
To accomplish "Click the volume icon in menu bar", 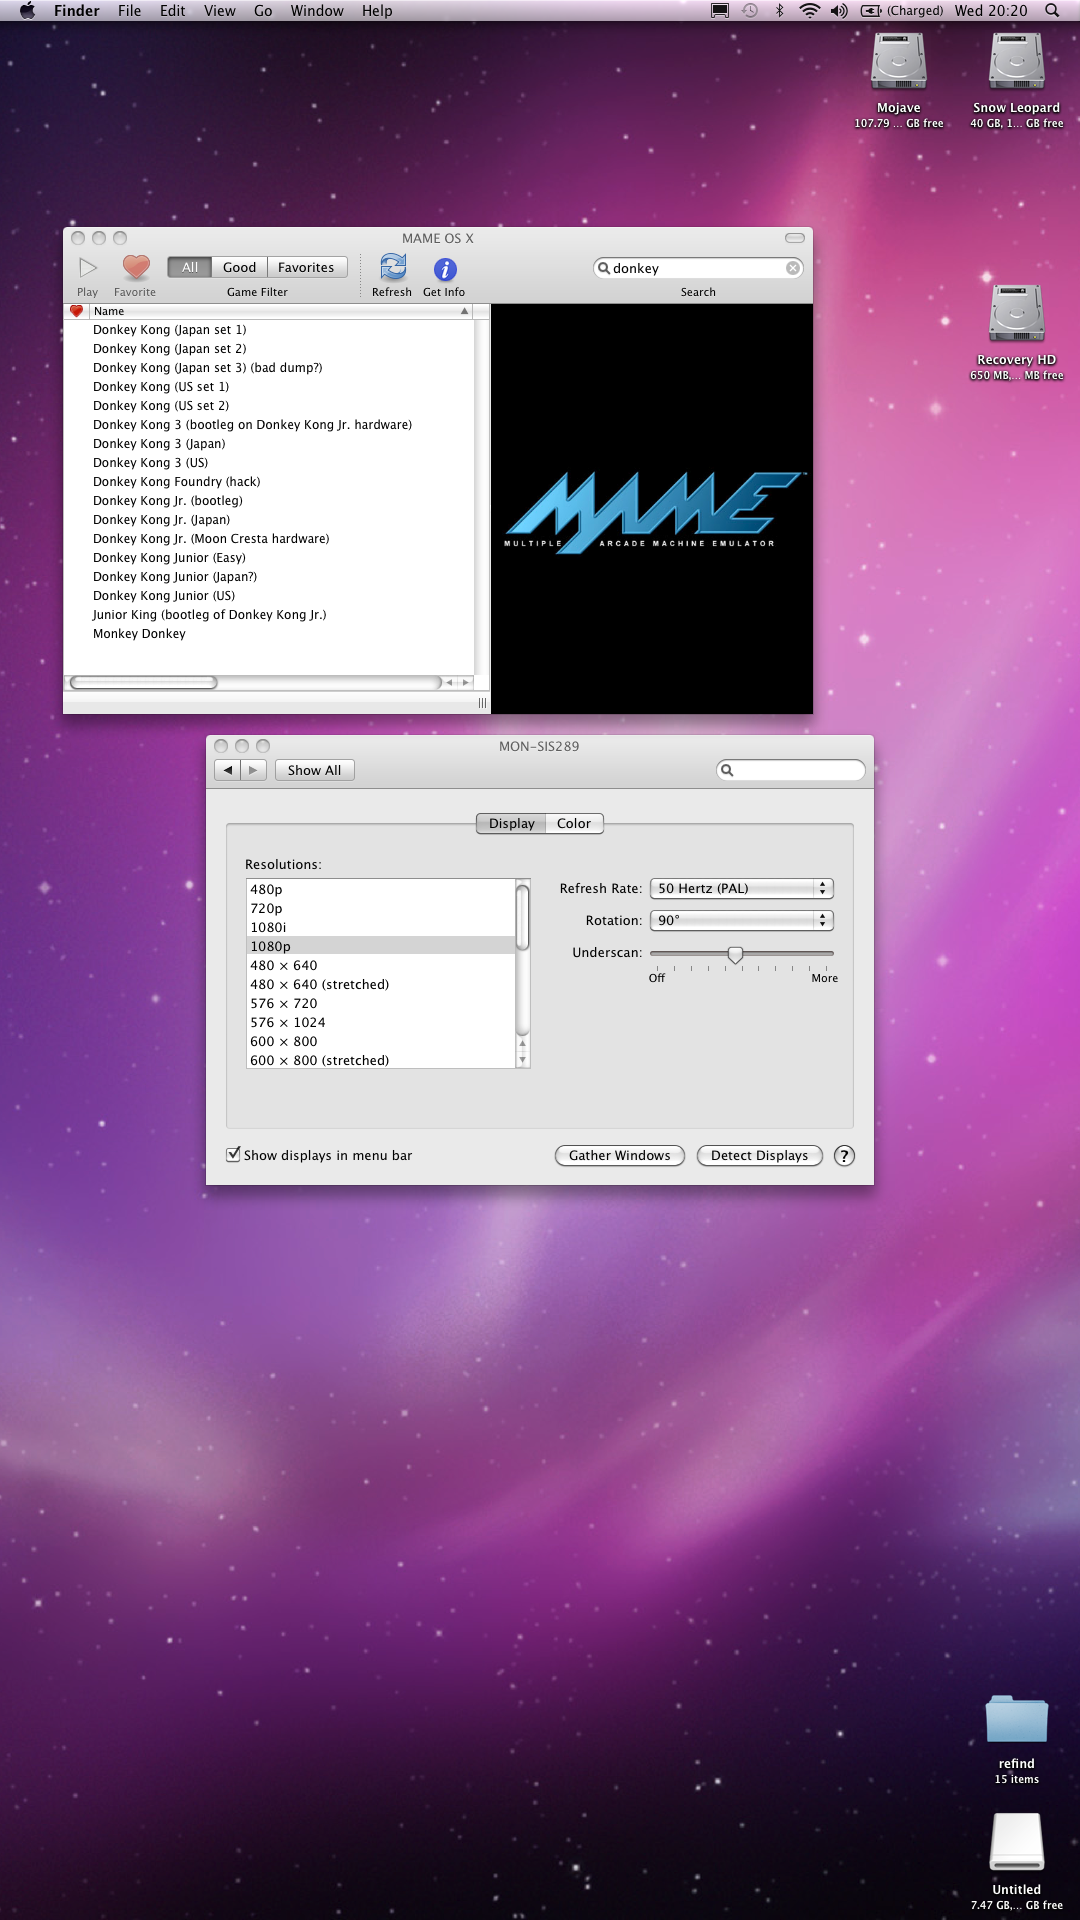I will coord(839,11).
